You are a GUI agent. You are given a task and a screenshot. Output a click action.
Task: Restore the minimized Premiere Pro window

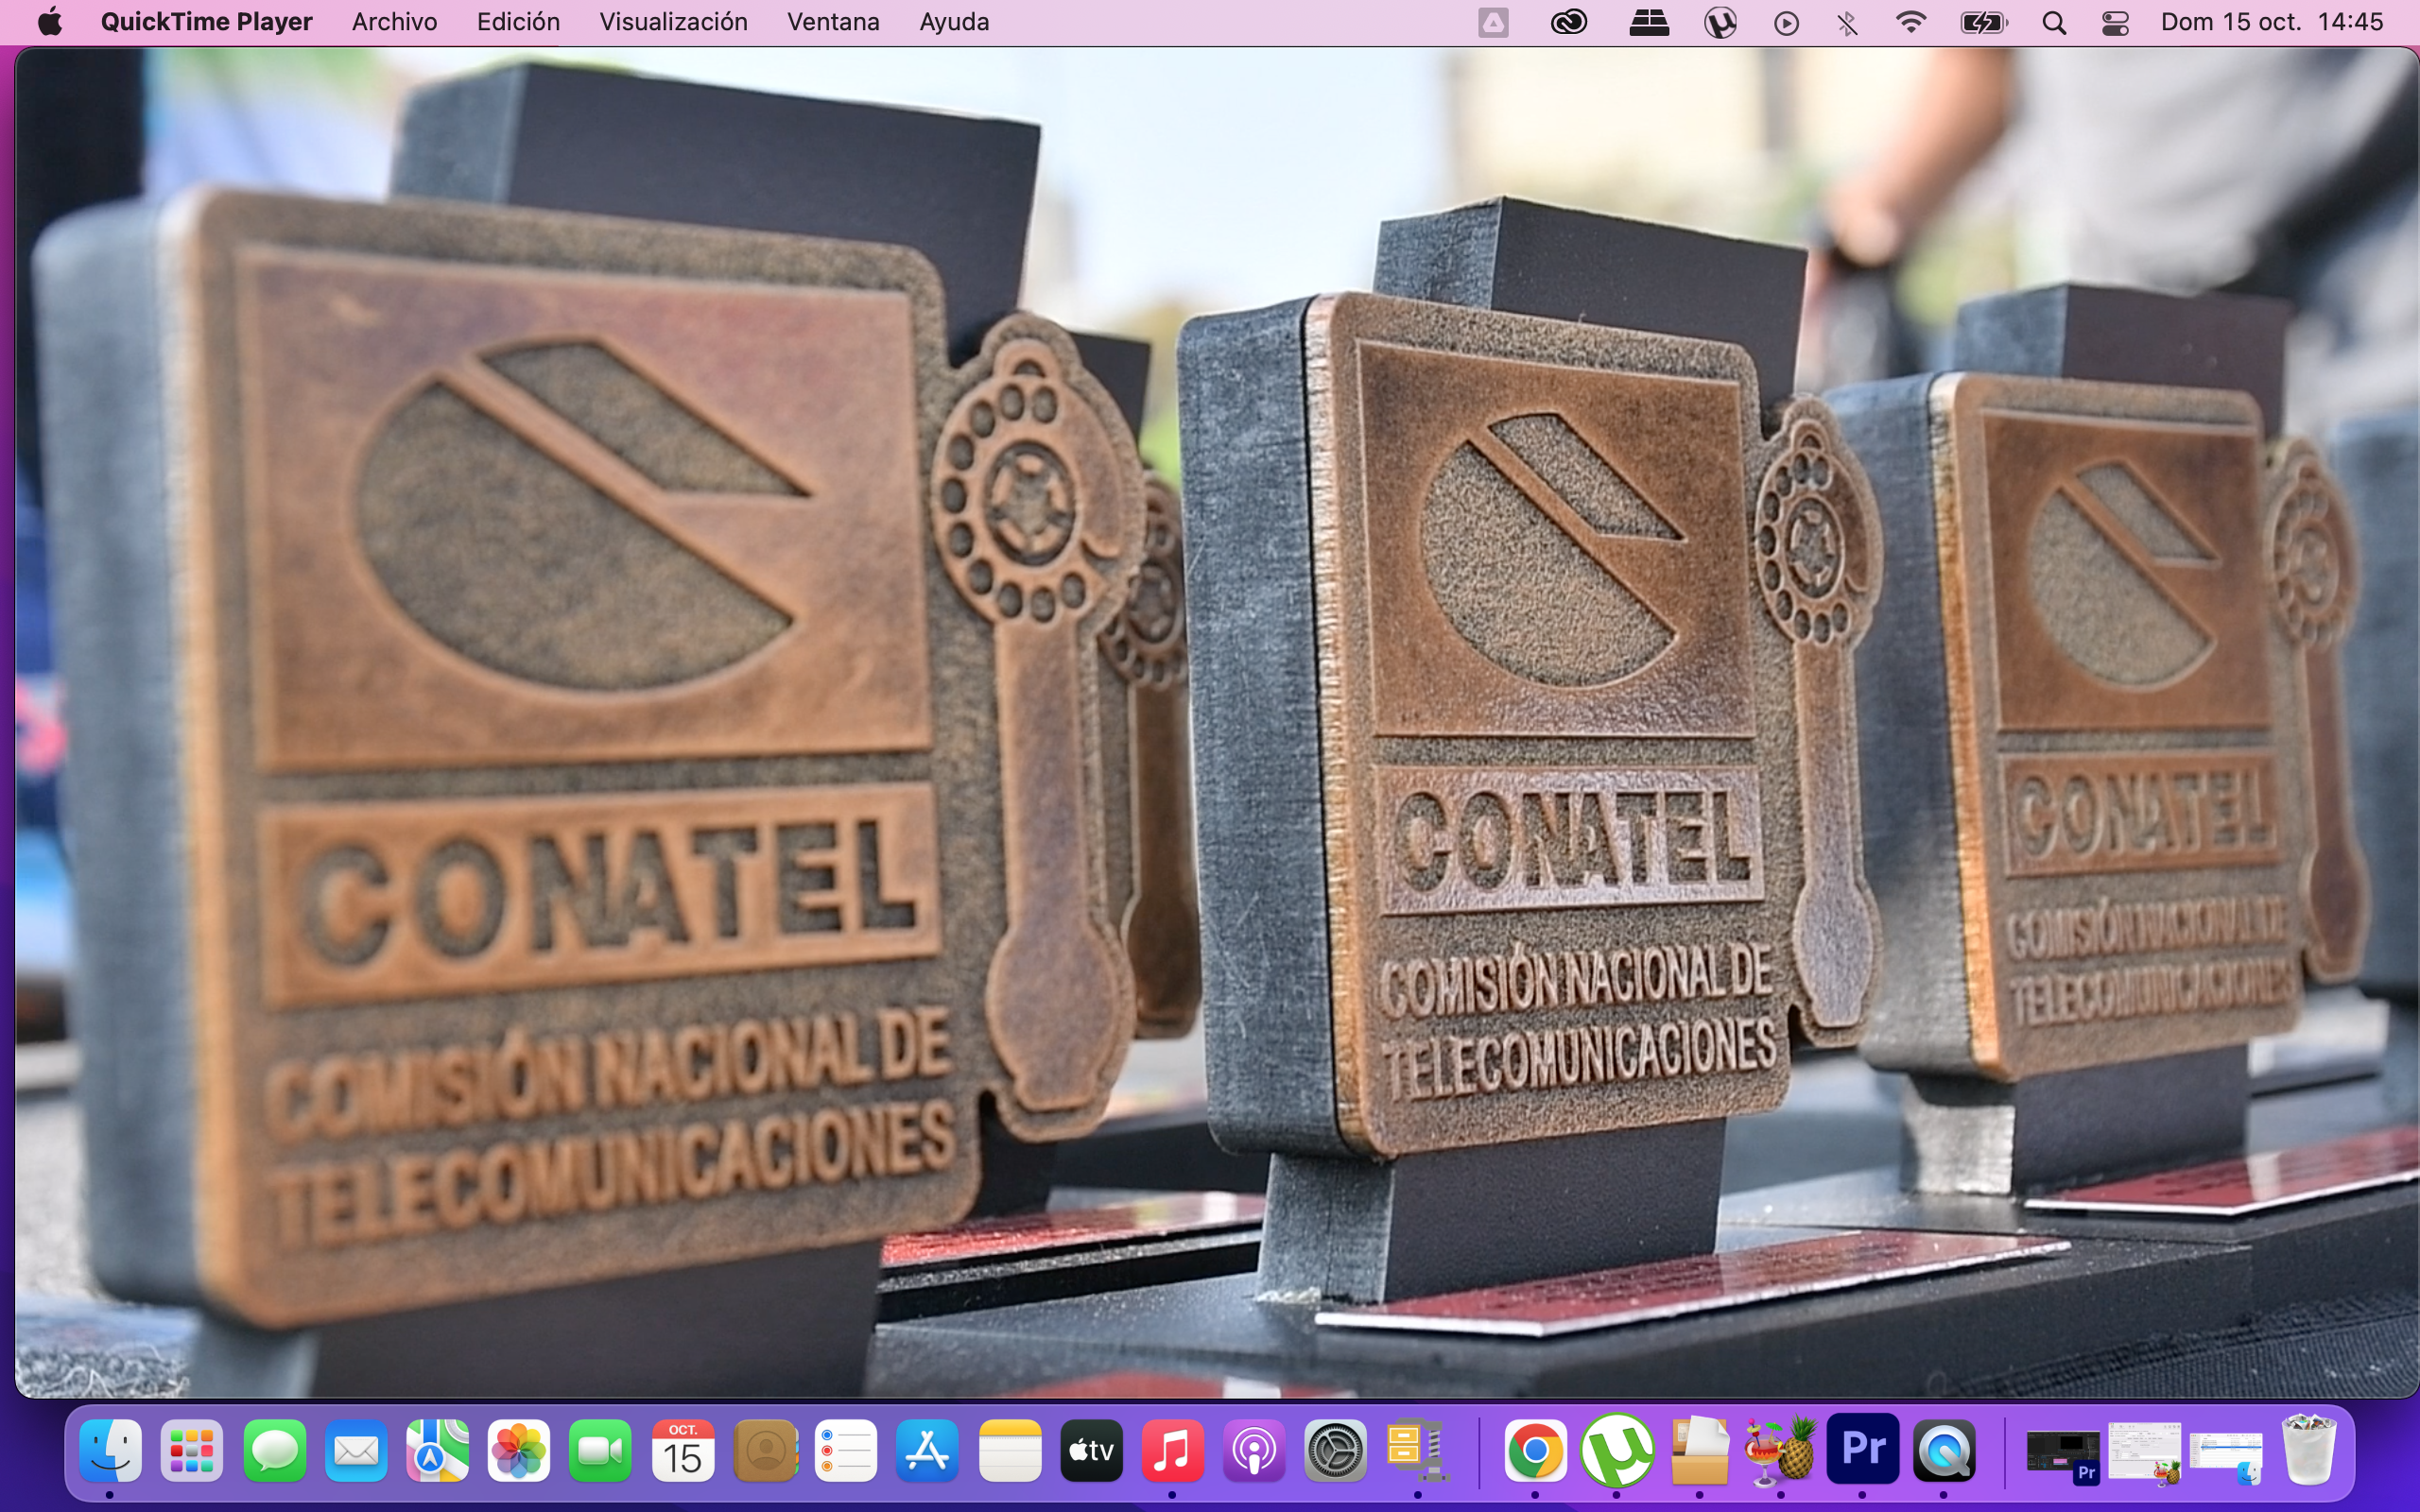[x=2062, y=1453]
